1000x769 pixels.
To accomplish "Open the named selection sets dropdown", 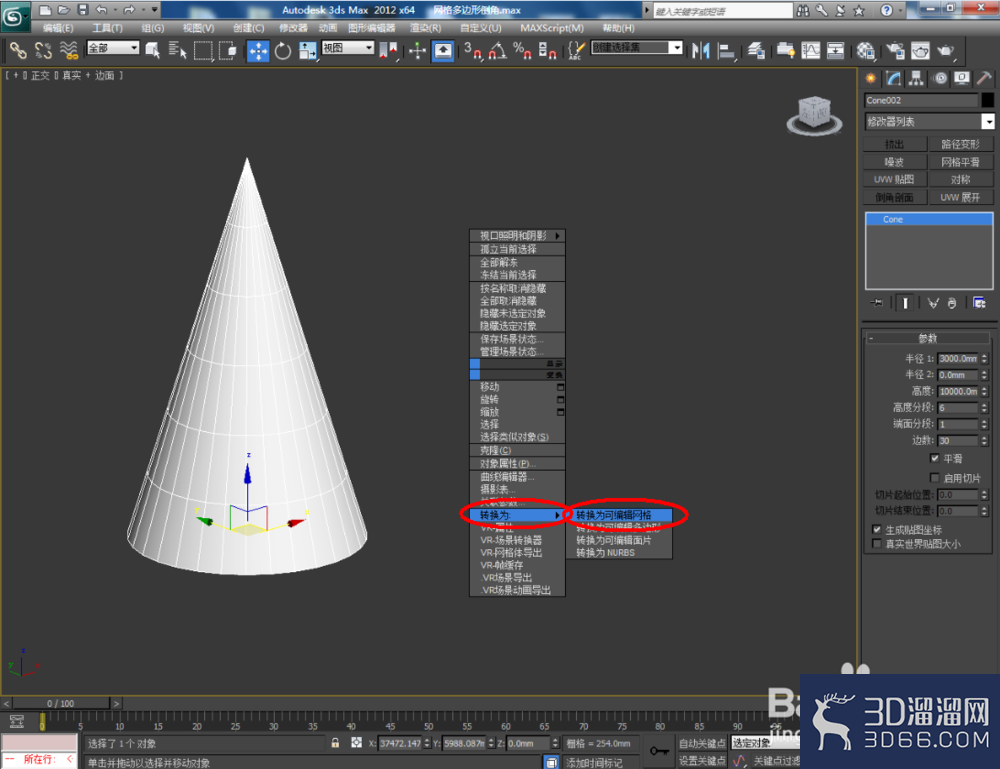I will (x=637, y=48).
